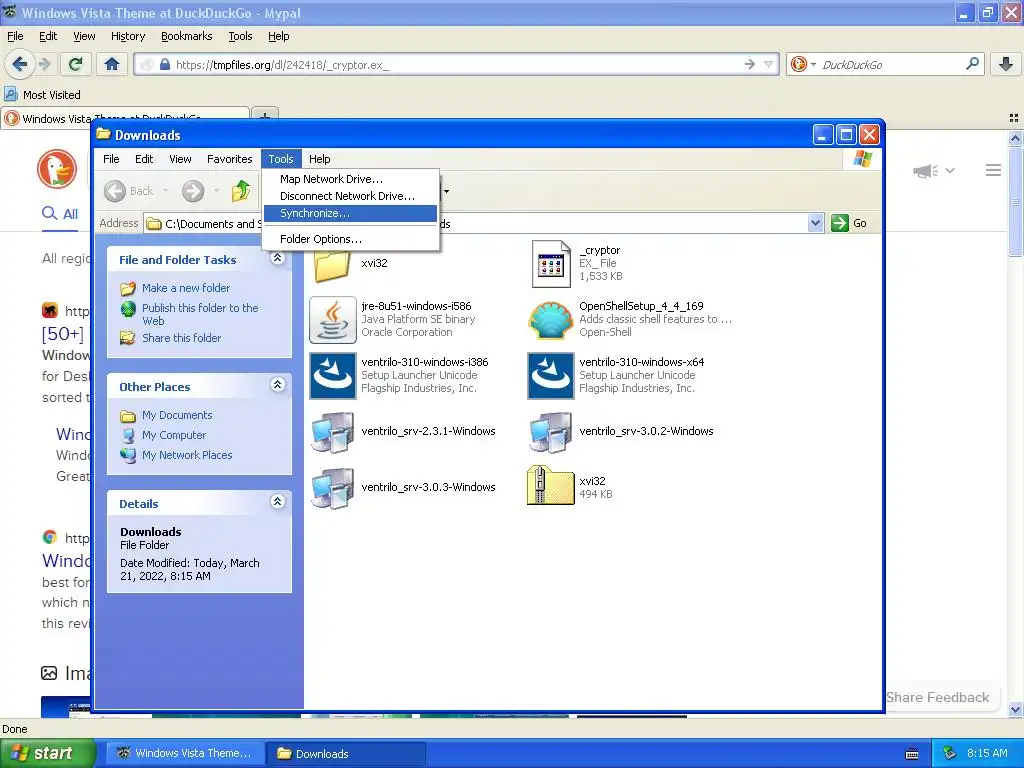
Task: Click the DuckDuckGo logo on the page
Action: [x=57, y=169]
